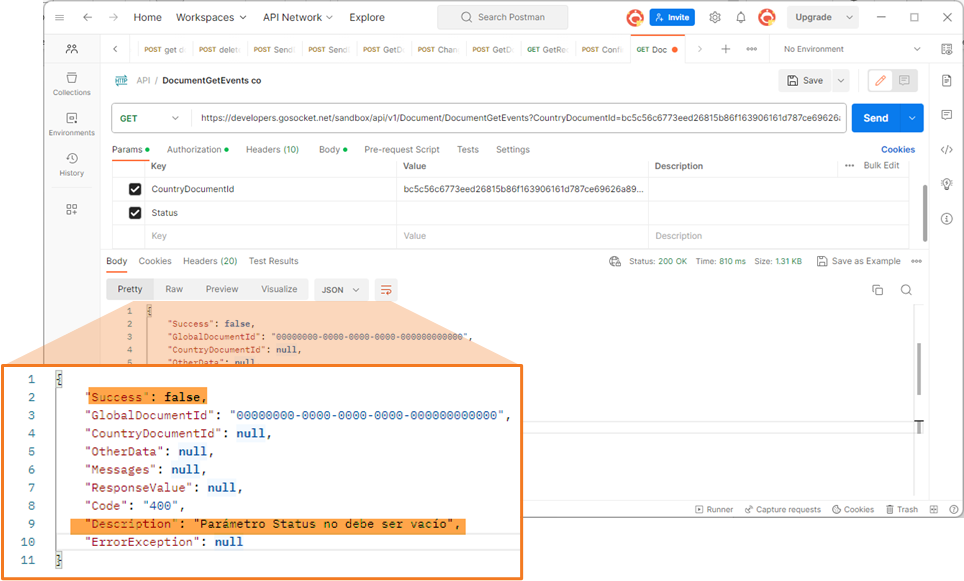The width and height of the screenshot is (964, 581).
Task: Open the GET method dropdown
Action: click(149, 118)
